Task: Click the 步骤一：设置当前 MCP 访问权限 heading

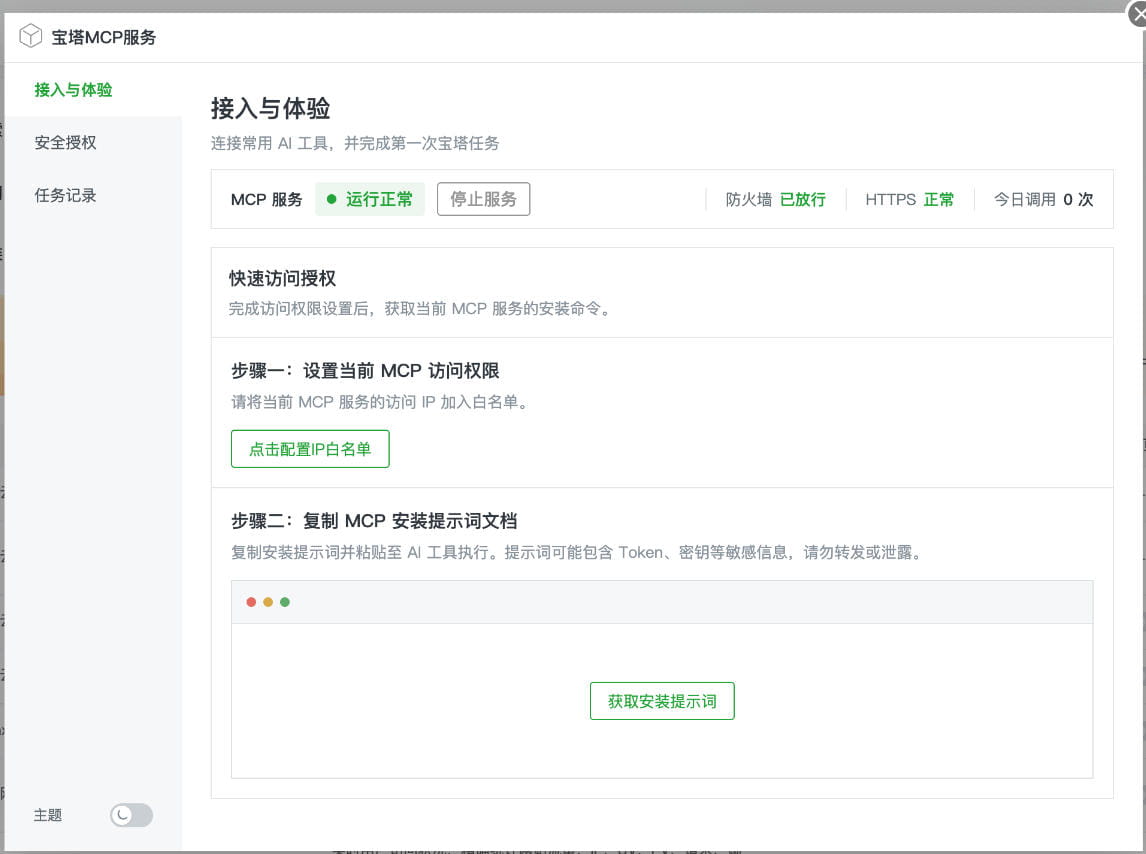Action: pos(365,371)
